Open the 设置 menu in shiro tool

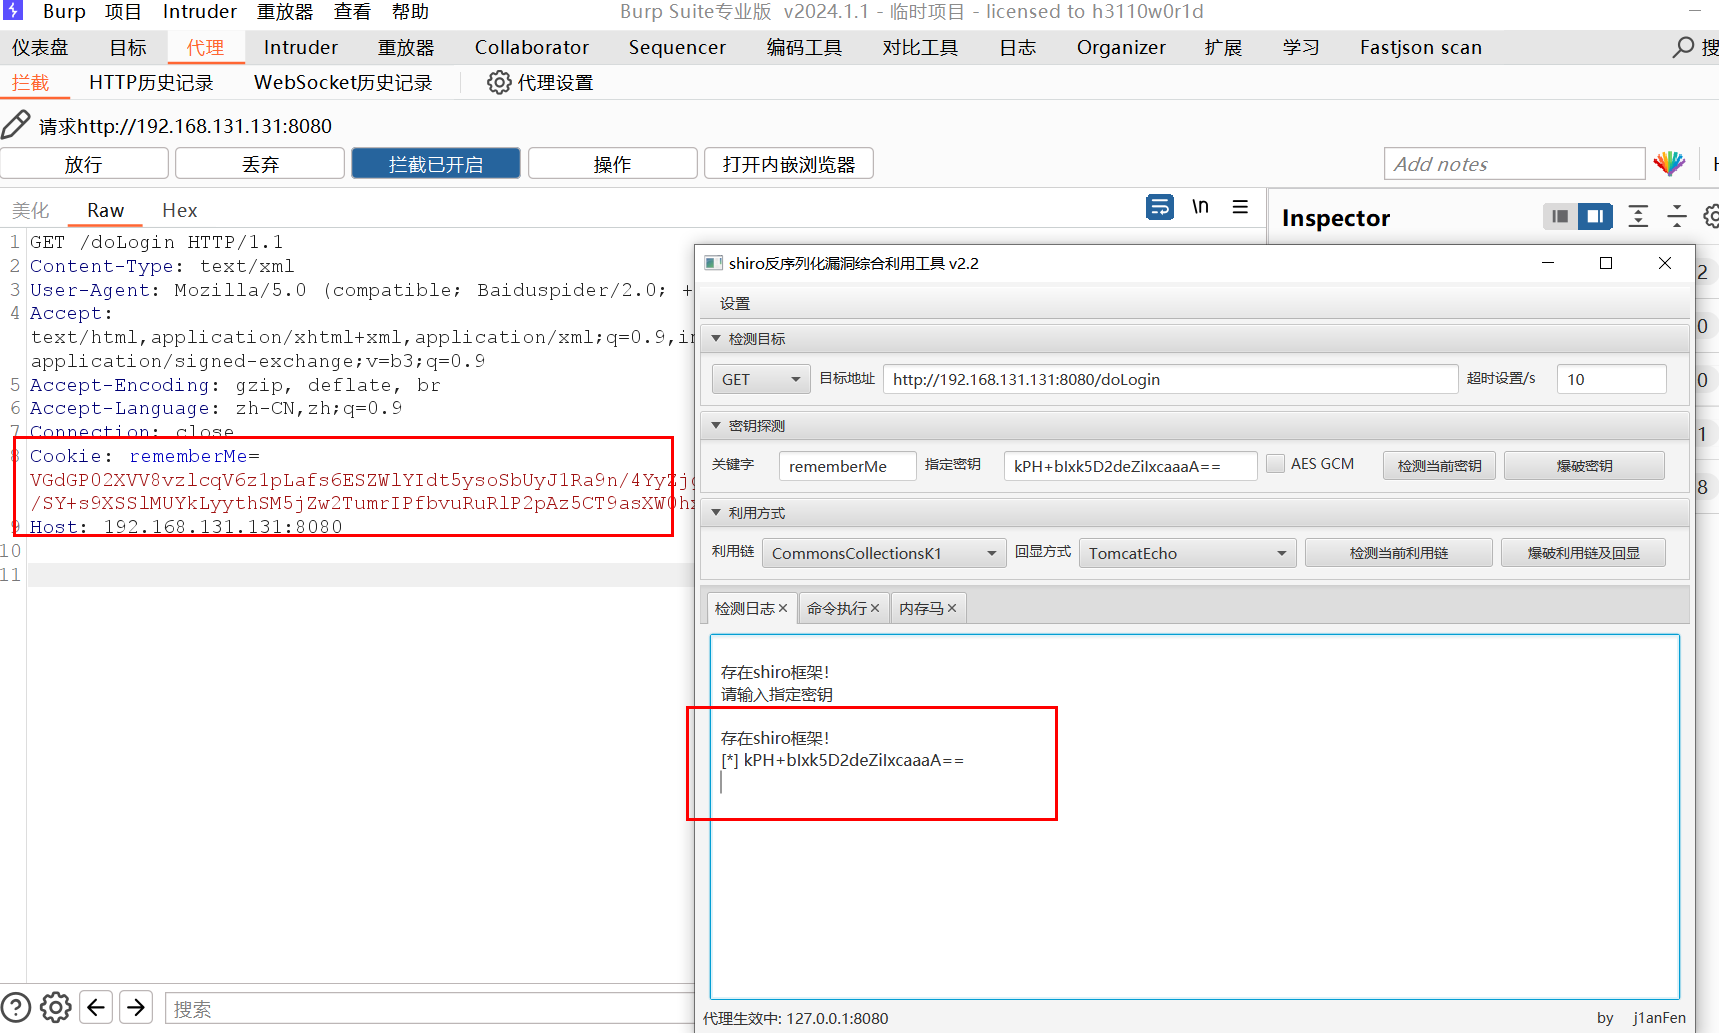coord(735,303)
